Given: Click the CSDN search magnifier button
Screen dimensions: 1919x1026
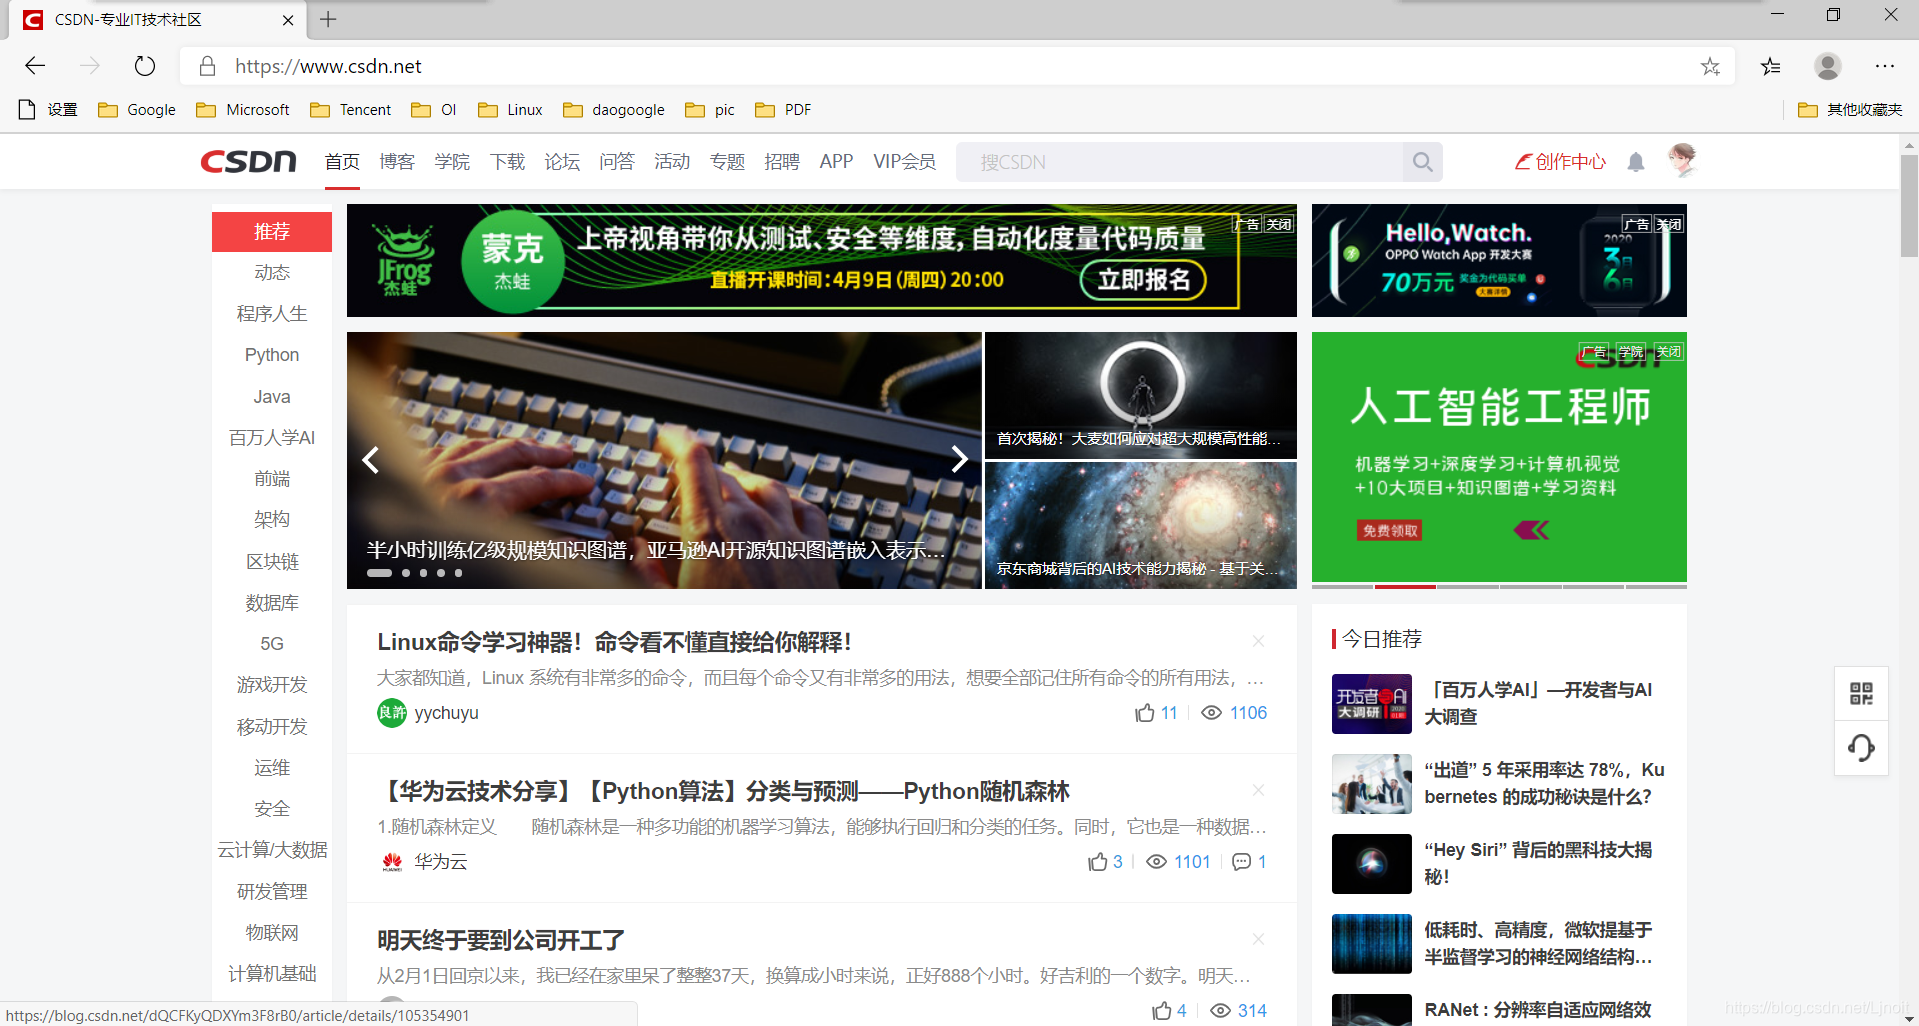Looking at the screenshot, I should pos(1422,162).
